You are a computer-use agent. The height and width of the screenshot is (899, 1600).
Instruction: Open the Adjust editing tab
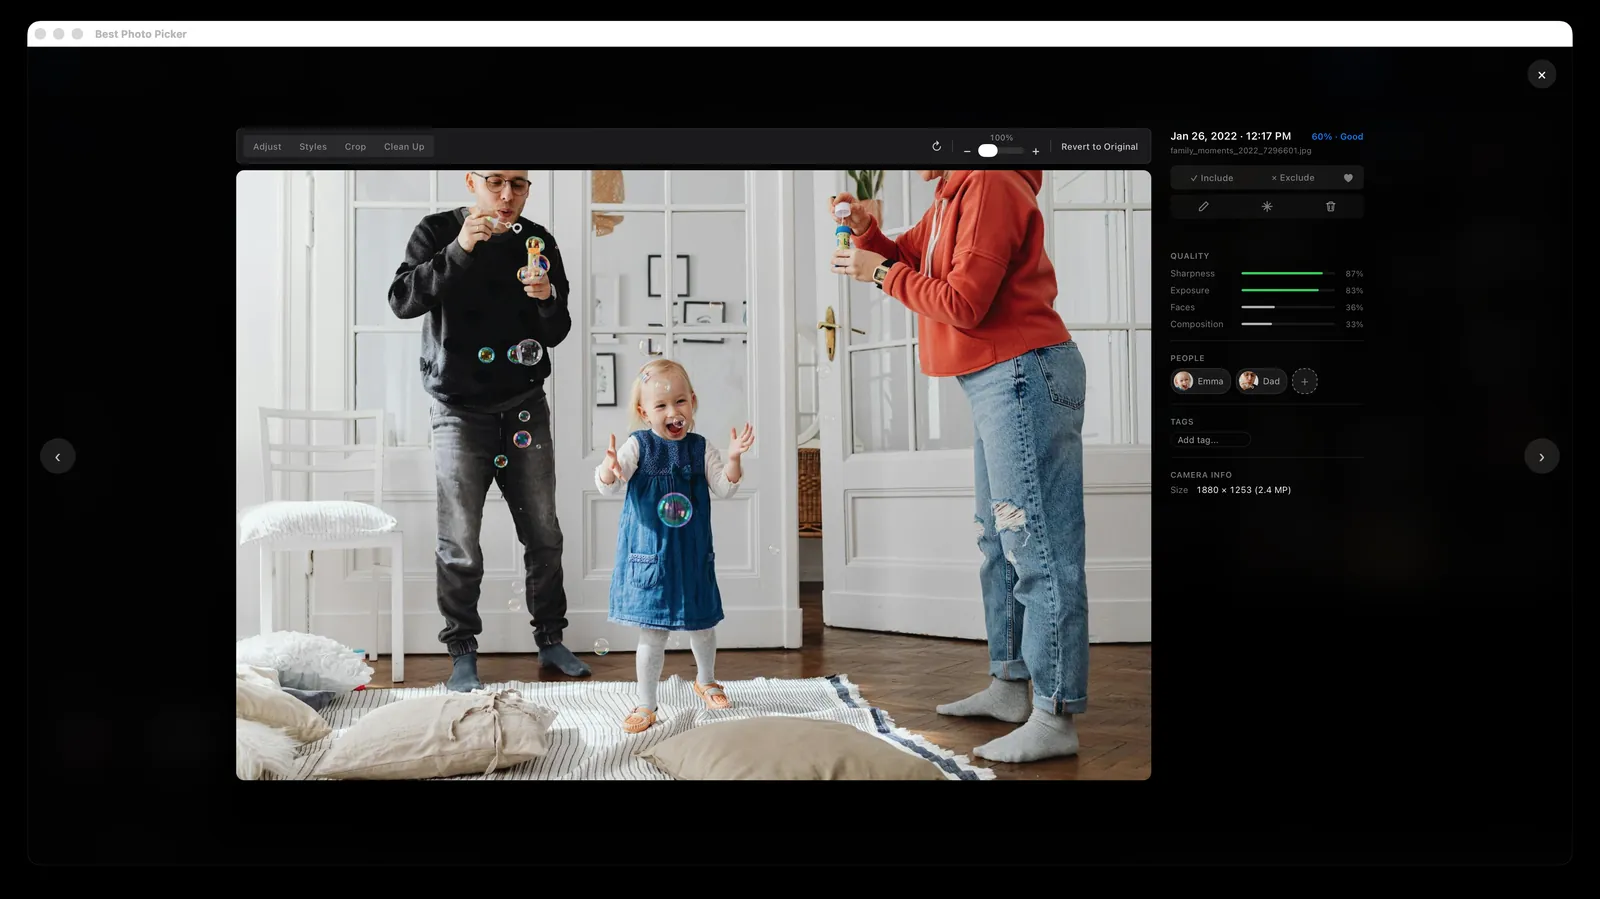pos(267,147)
